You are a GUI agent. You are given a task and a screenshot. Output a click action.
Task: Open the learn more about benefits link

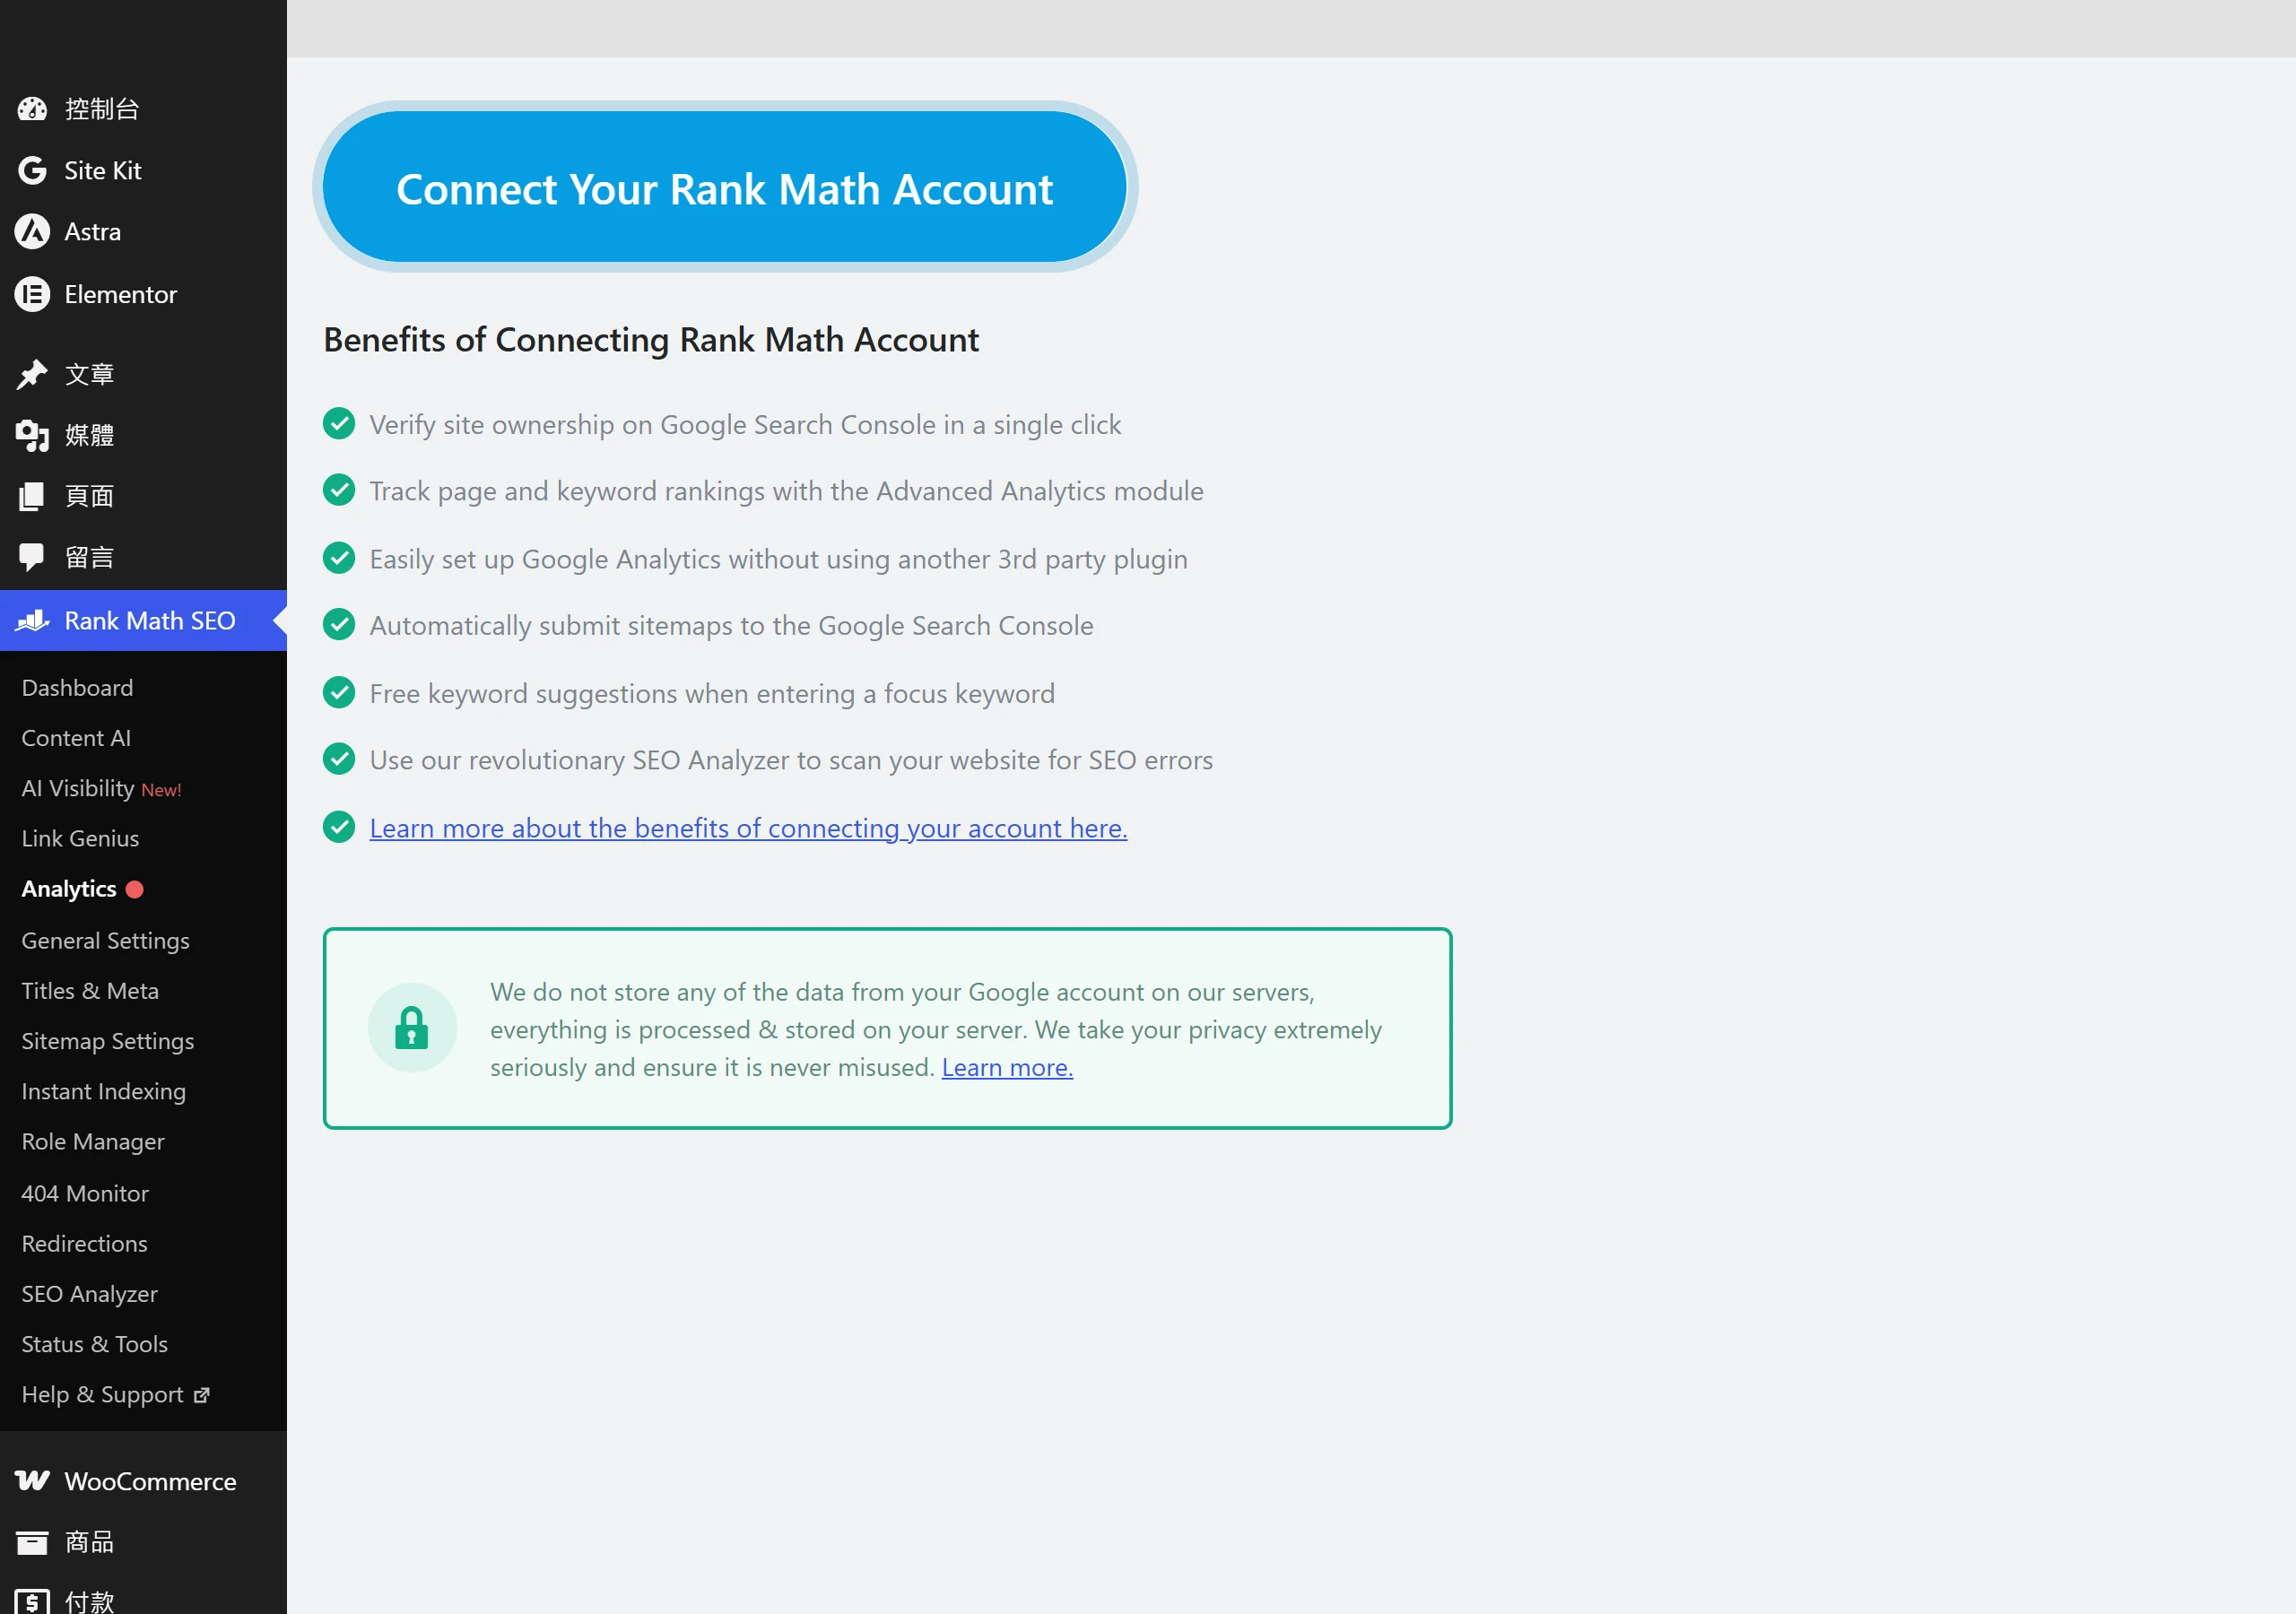[748, 828]
